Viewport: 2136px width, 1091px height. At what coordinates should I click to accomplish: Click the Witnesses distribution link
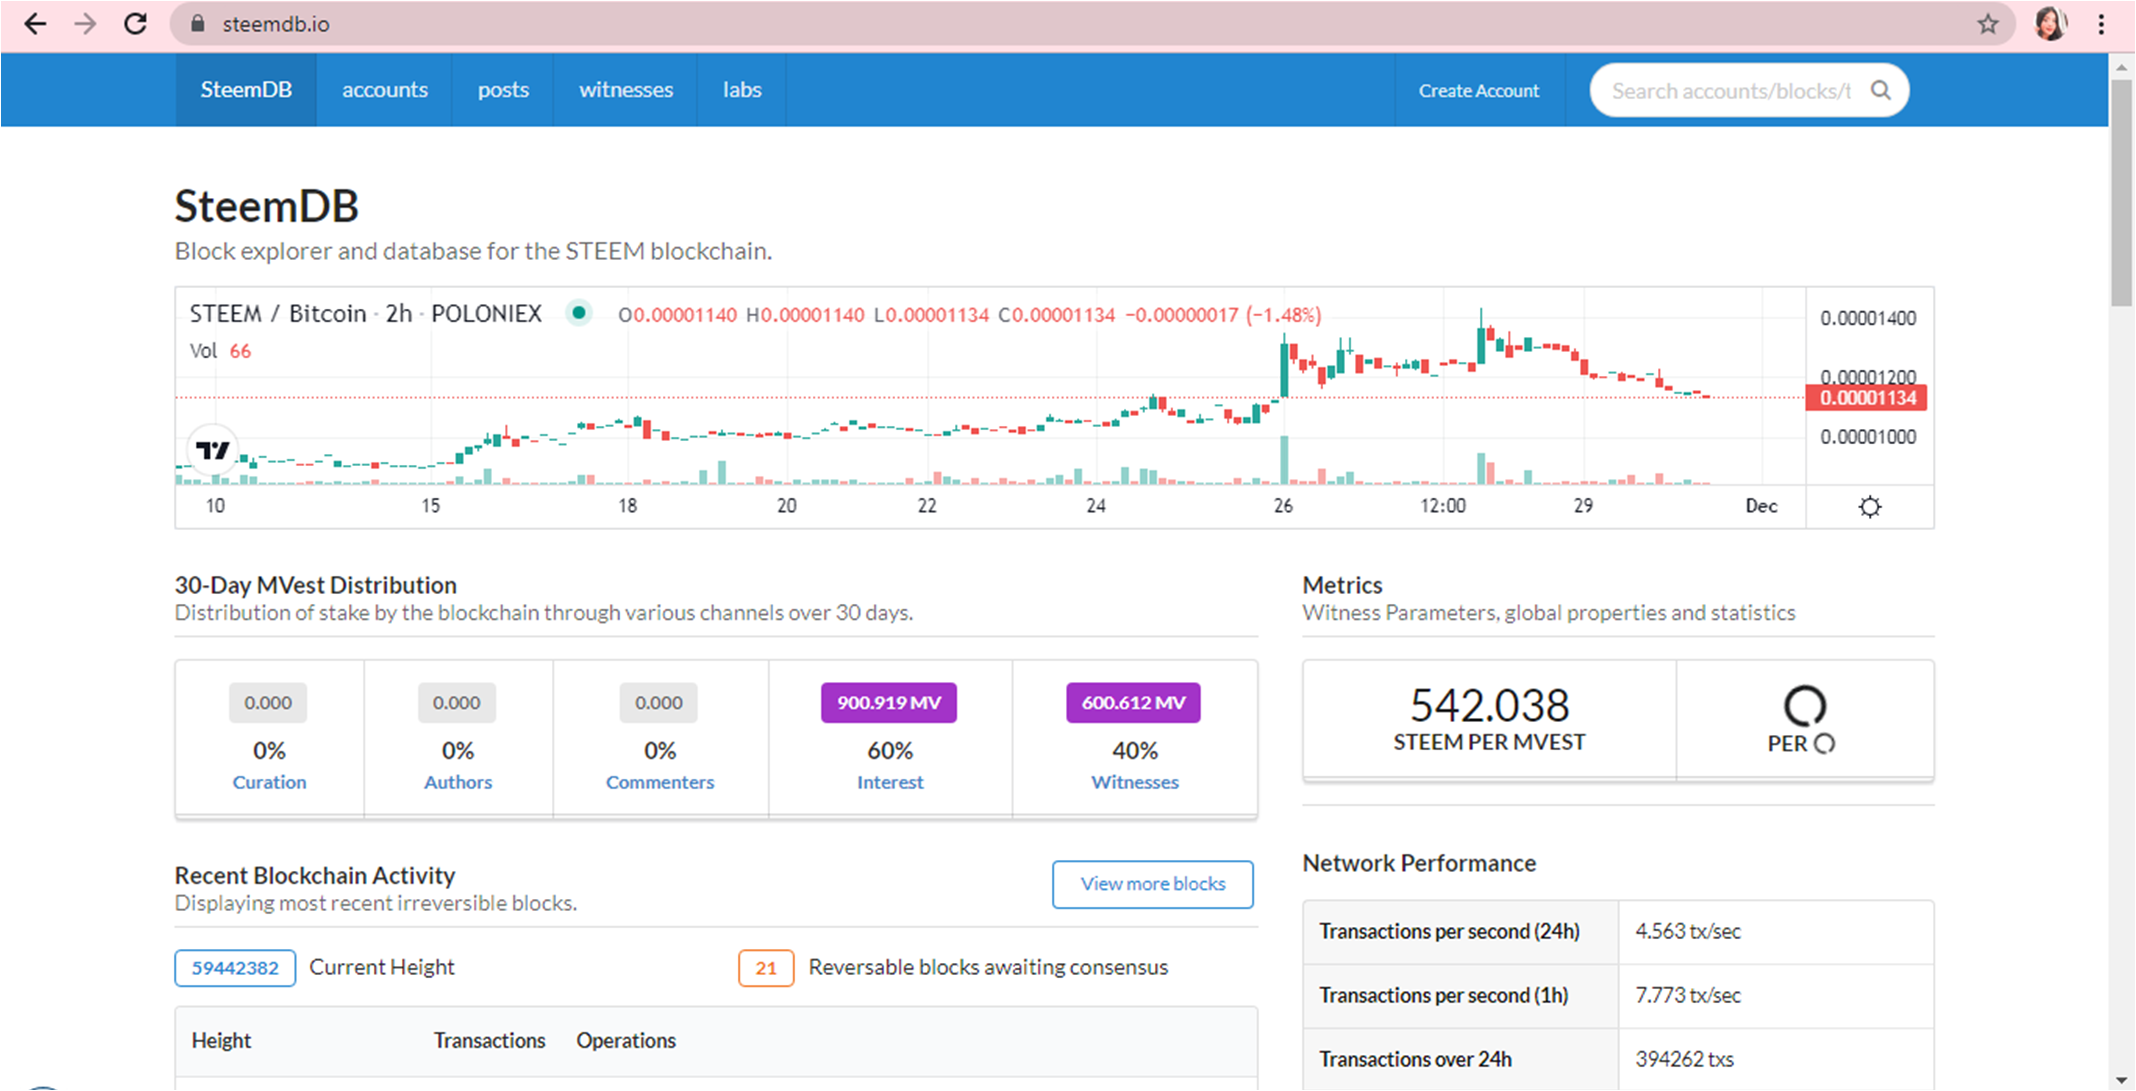tap(1135, 782)
